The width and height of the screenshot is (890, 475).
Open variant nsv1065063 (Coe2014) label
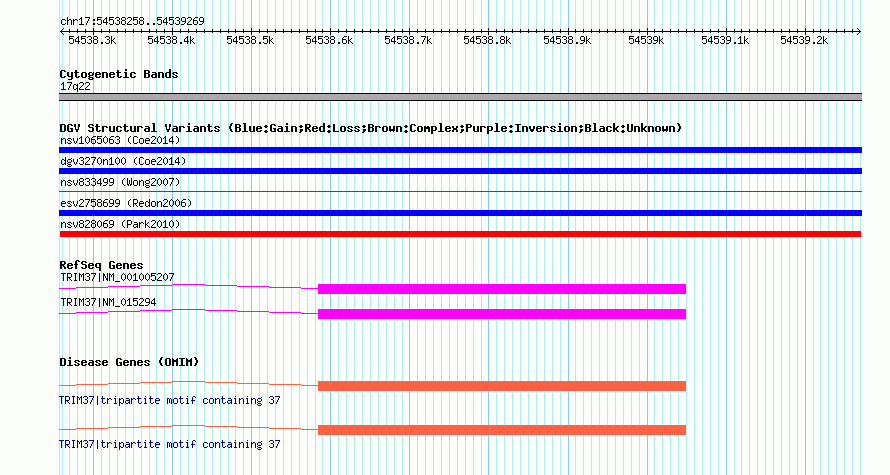(120, 140)
